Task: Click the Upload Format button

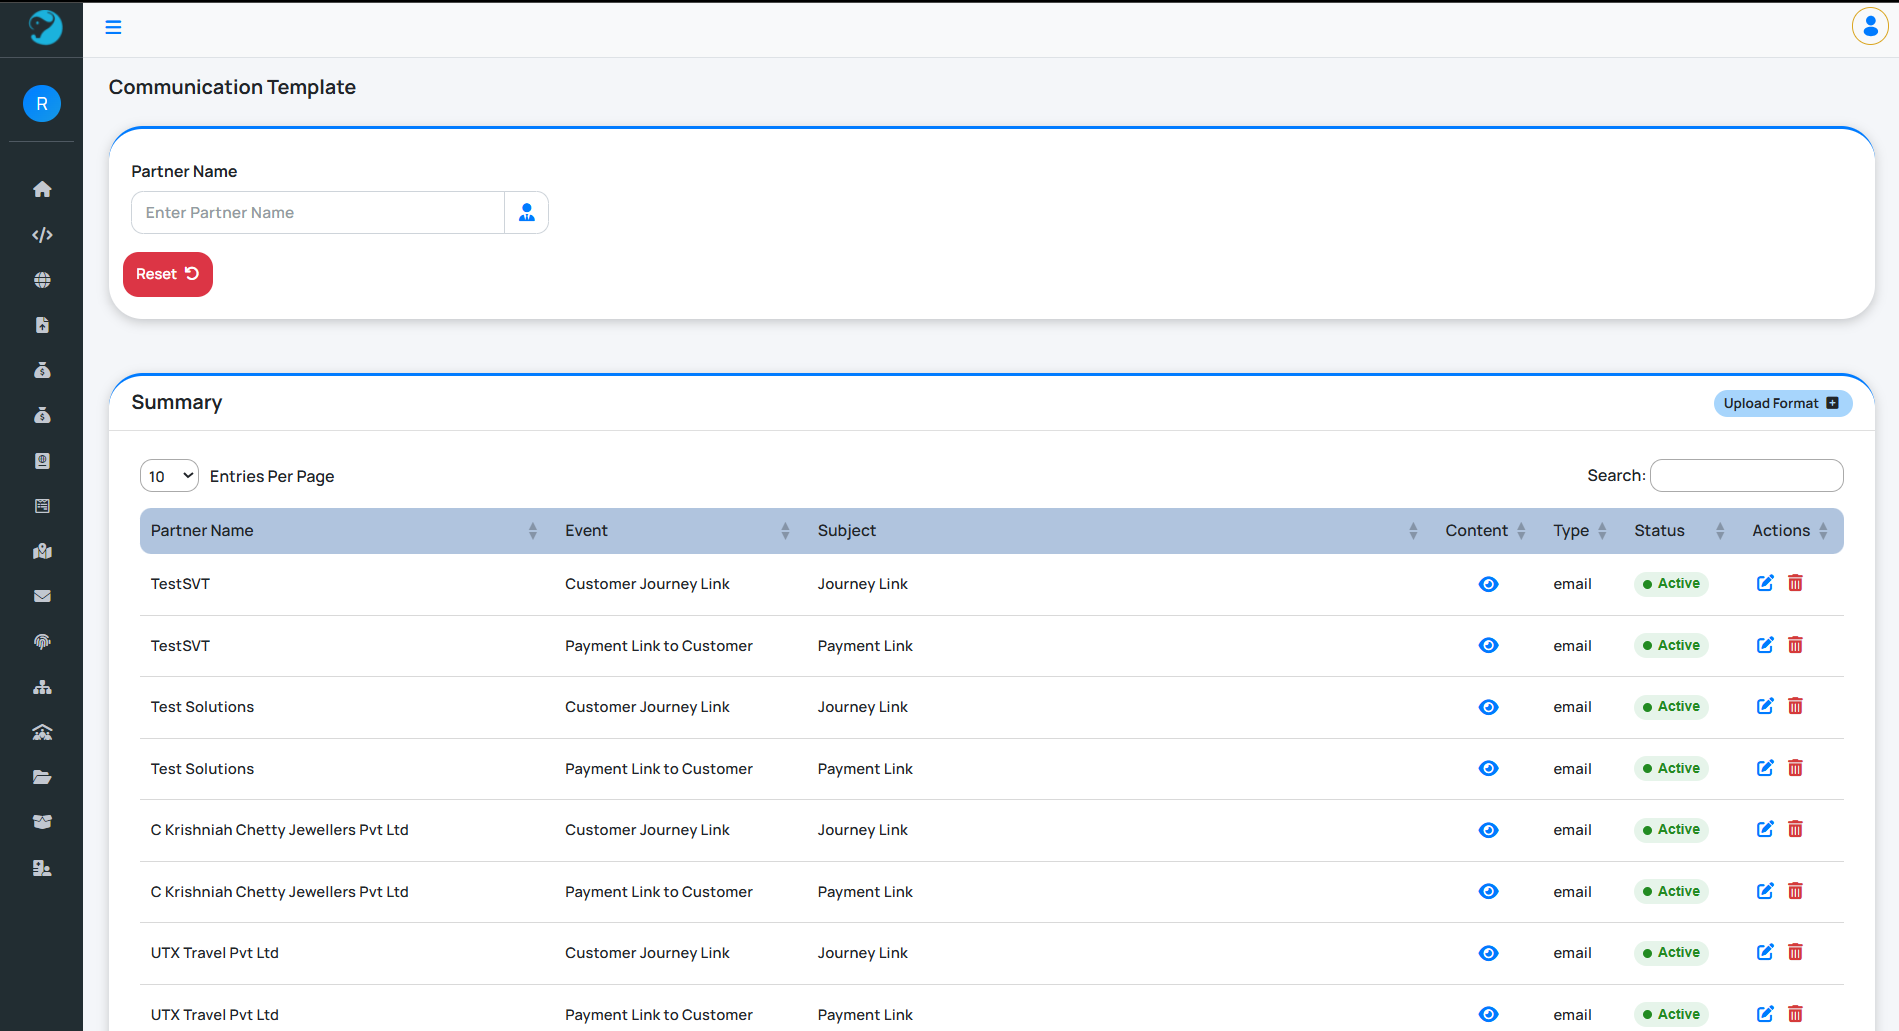Action: pos(1782,403)
